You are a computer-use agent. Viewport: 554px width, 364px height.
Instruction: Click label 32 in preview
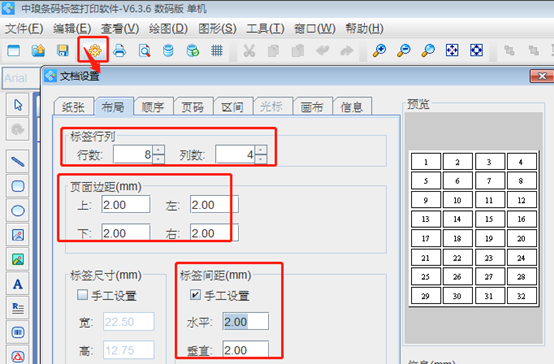pyautogui.click(x=521, y=296)
